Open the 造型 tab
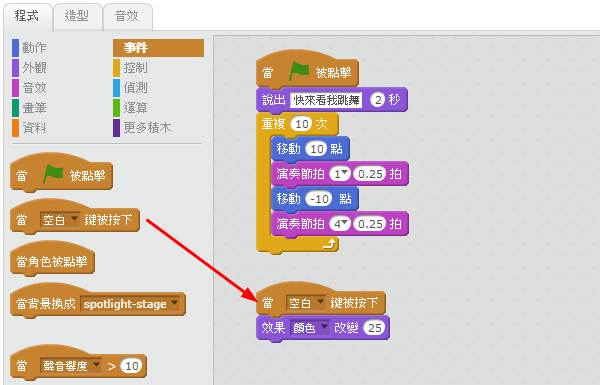The image size is (600, 385). [x=77, y=16]
